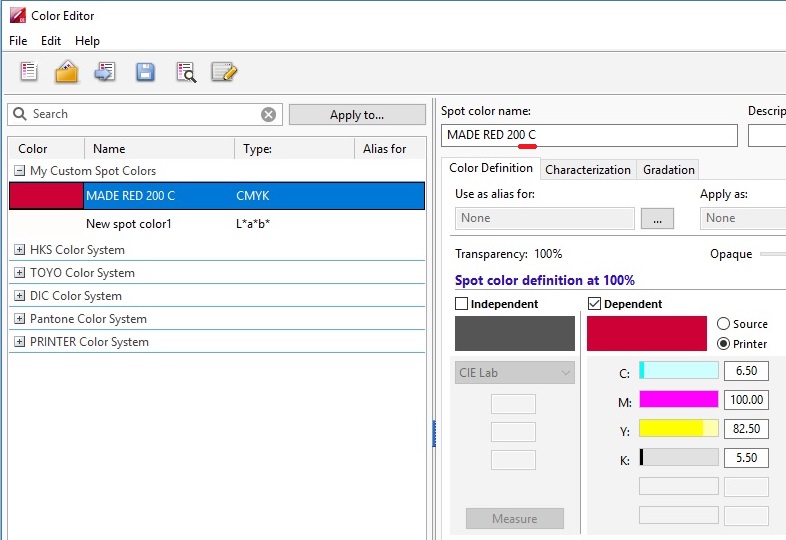The height and width of the screenshot is (540, 786).
Task: Open the Edit menu
Action: click(x=51, y=41)
